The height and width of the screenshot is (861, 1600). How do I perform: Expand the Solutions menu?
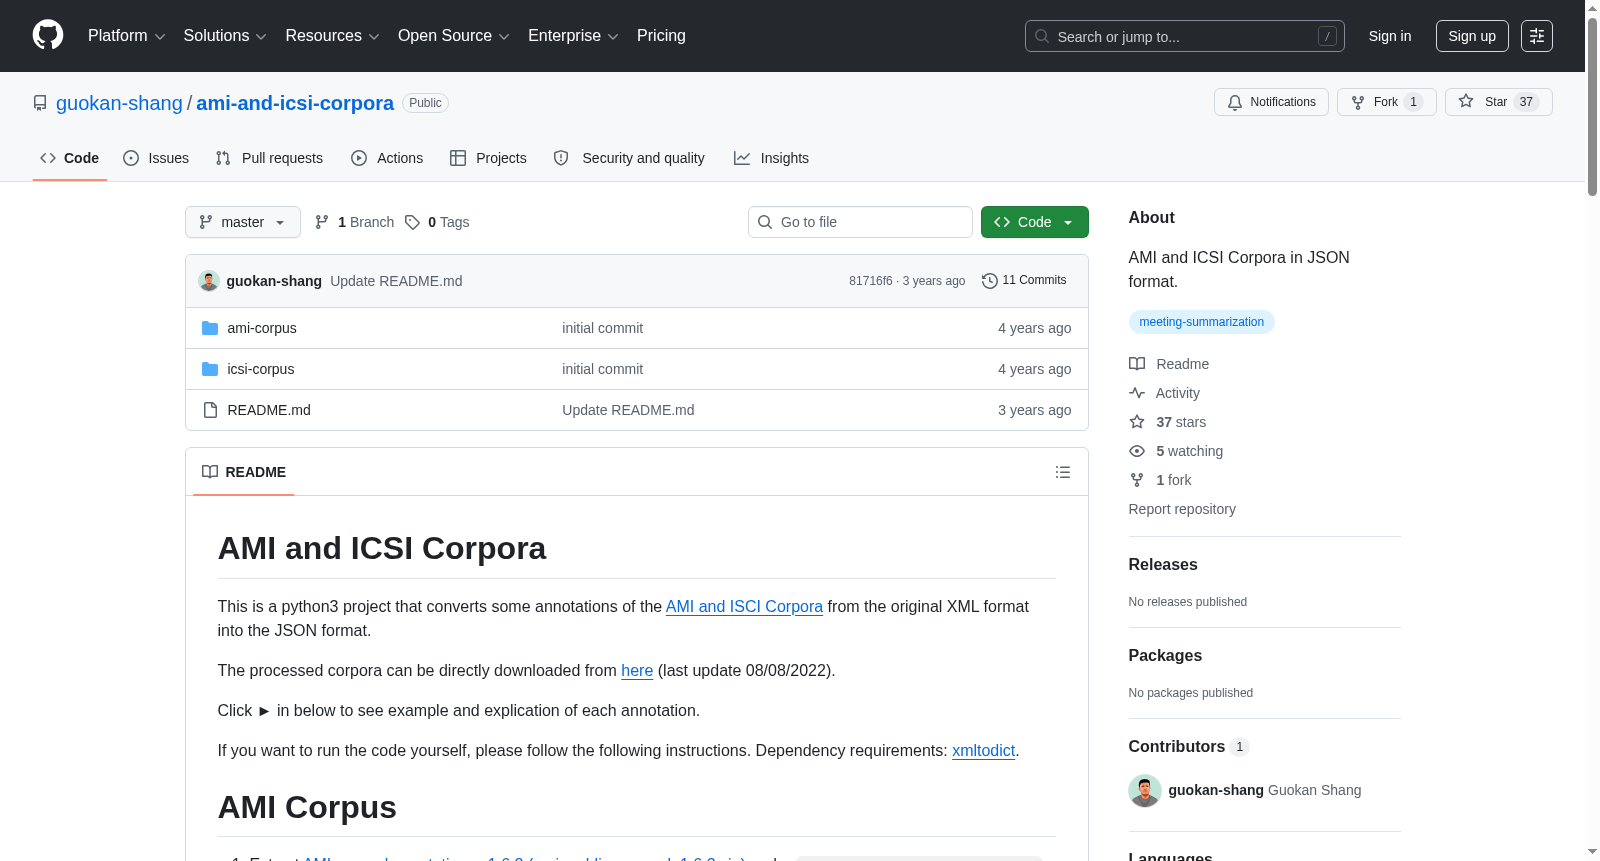pos(225,36)
